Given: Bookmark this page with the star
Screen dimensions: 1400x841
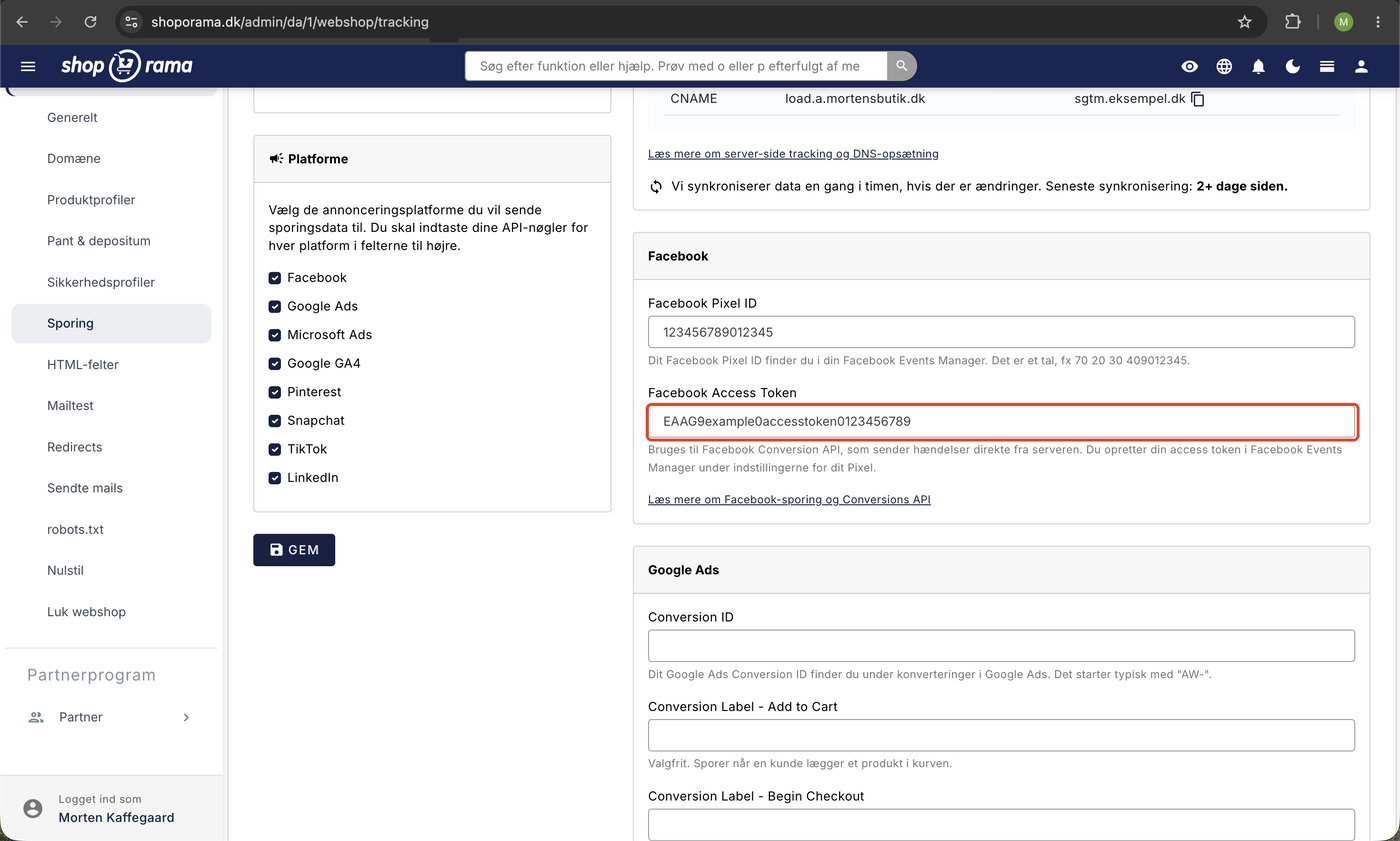Looking at the screenshot, I should tap(1244, 21).
